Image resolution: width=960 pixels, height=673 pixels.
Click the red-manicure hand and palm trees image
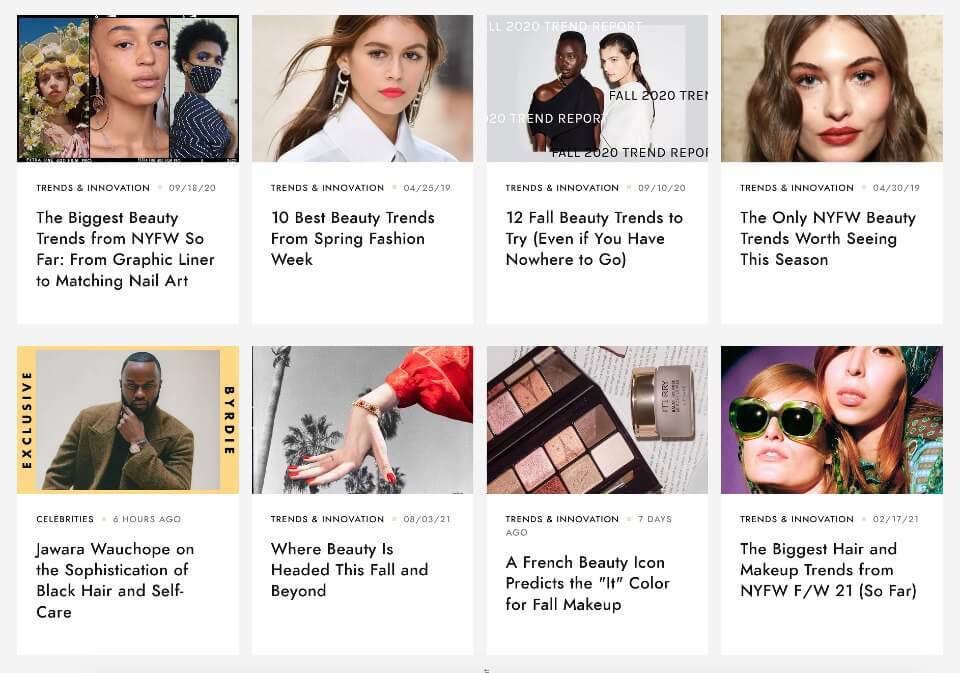[x=362, y=420]
